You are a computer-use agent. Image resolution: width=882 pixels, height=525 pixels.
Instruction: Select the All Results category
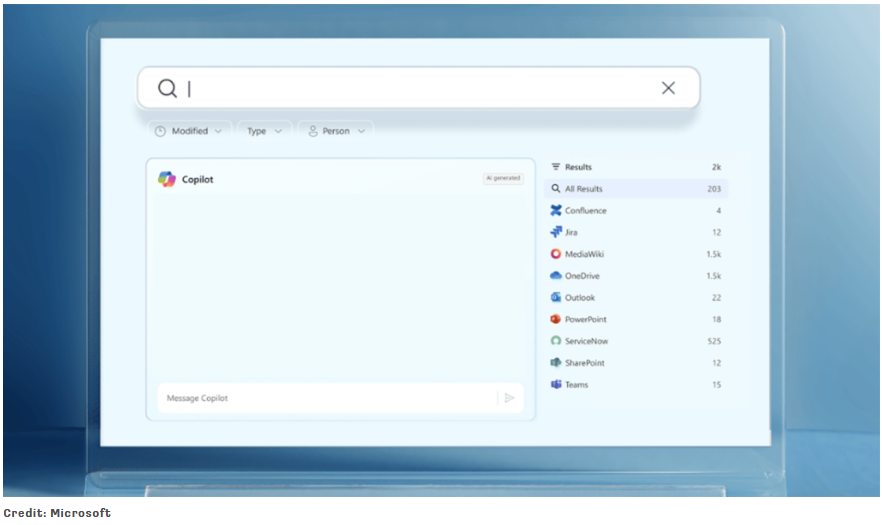[x=636, y=189]
